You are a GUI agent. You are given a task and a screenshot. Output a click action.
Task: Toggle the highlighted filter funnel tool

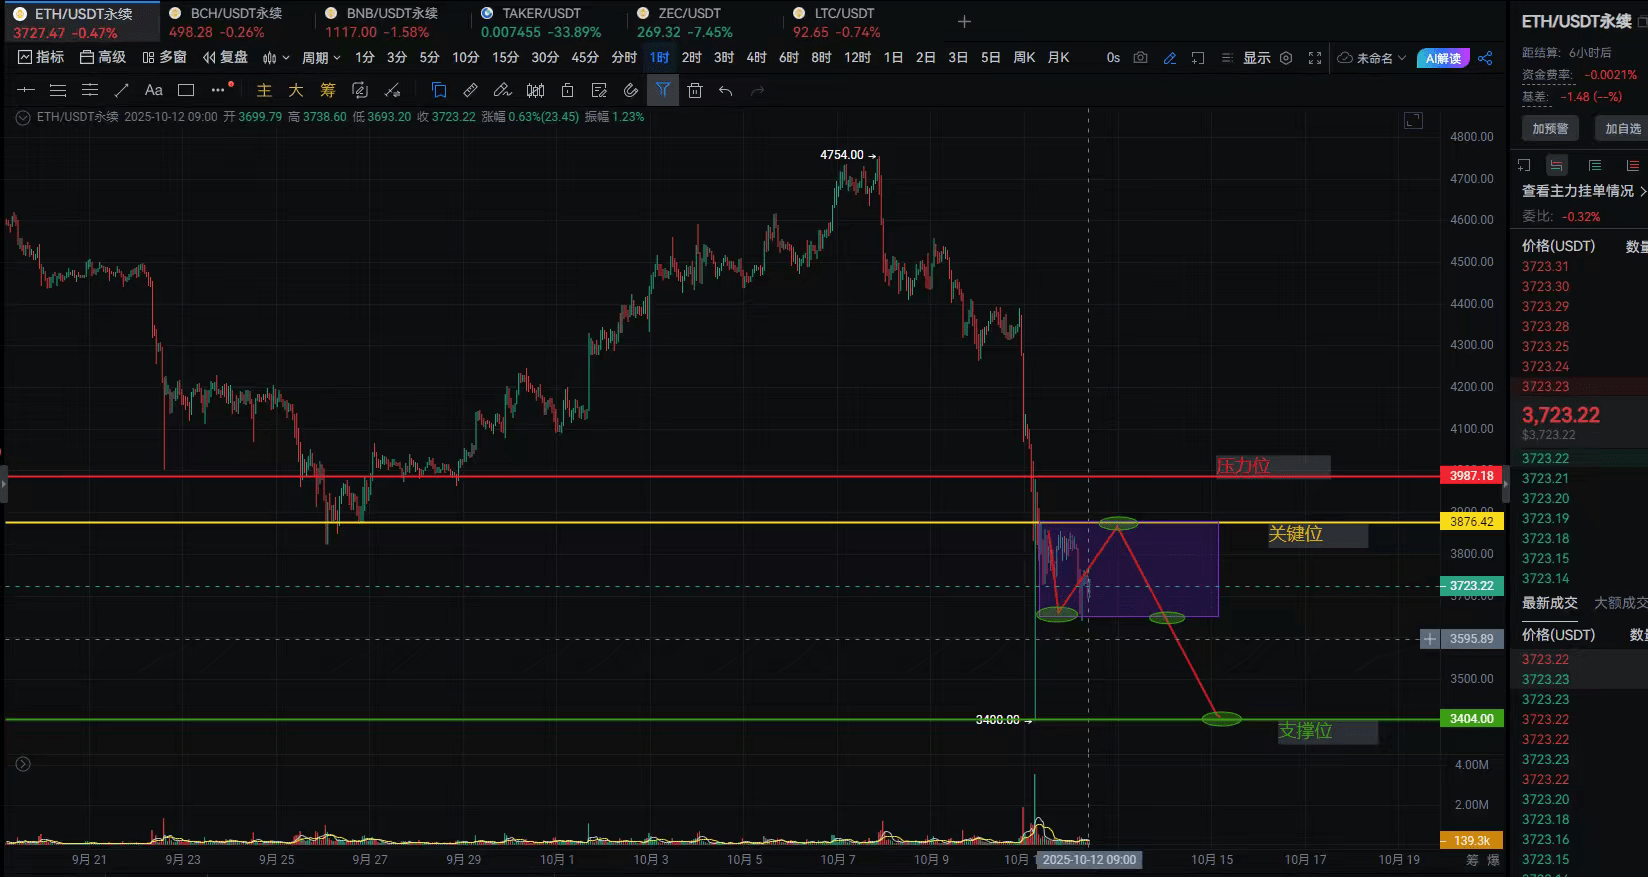coord(663,90)
